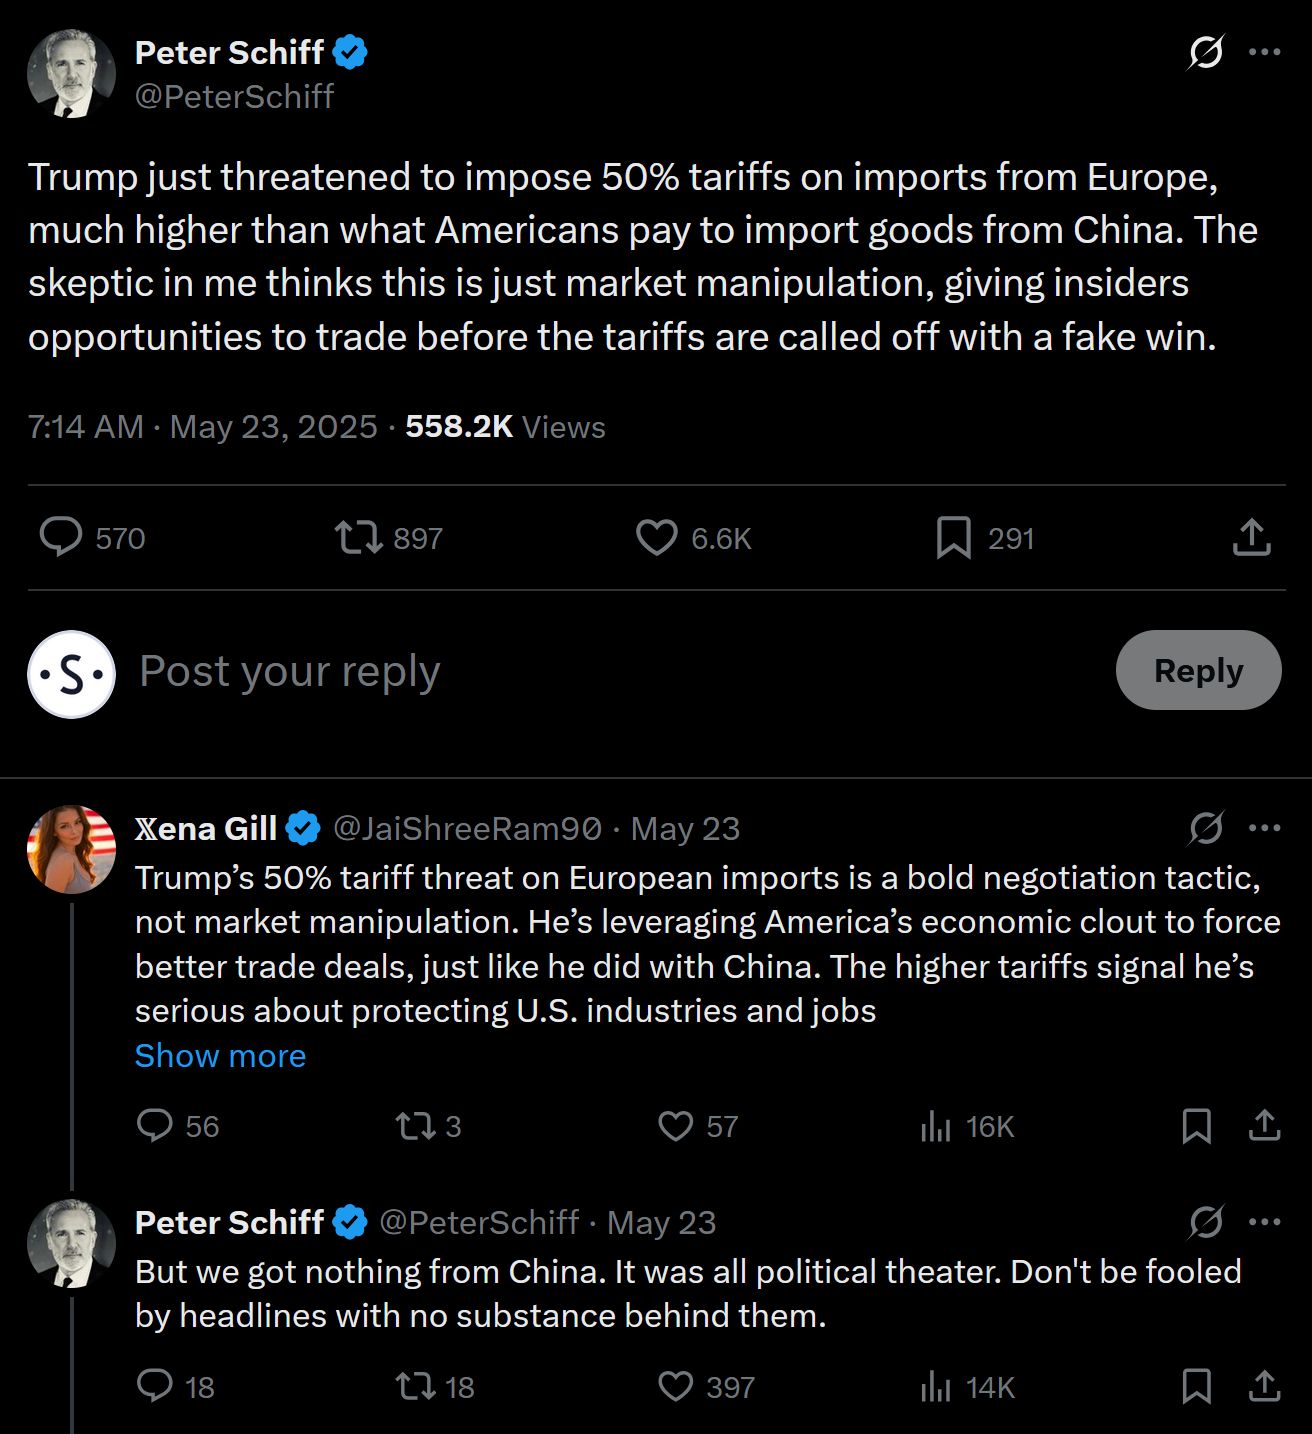This screenshot has height=1434, width=1312.
Task: Bookmark Xena Gill's reply
Action: [1196, 1126]
